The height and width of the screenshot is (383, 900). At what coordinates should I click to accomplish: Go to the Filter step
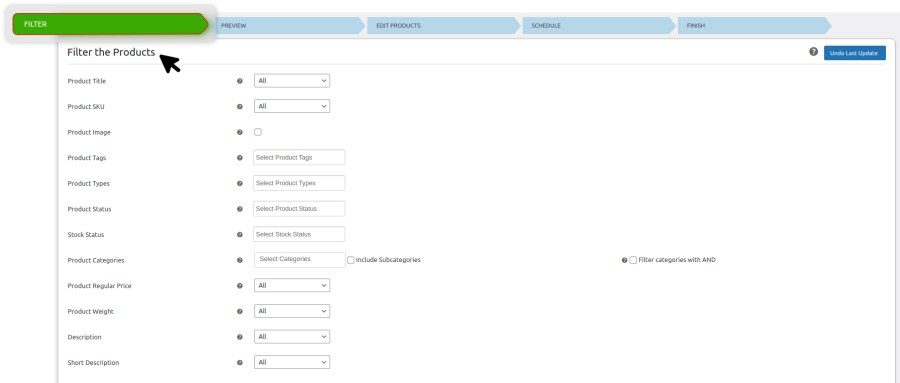tap(110, 24)
